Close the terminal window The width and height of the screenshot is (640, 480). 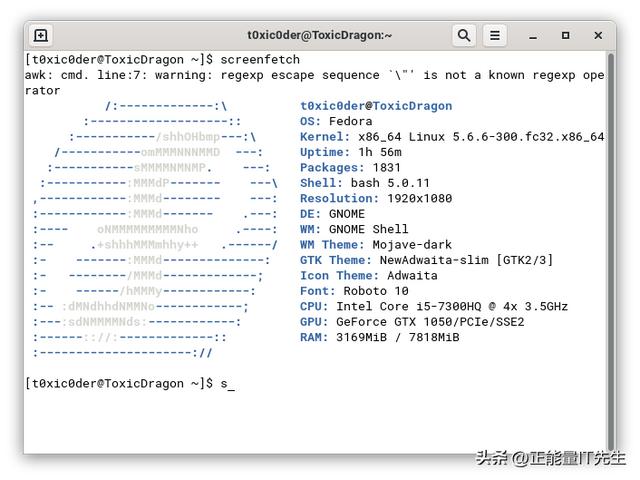[x=598, y=36]
